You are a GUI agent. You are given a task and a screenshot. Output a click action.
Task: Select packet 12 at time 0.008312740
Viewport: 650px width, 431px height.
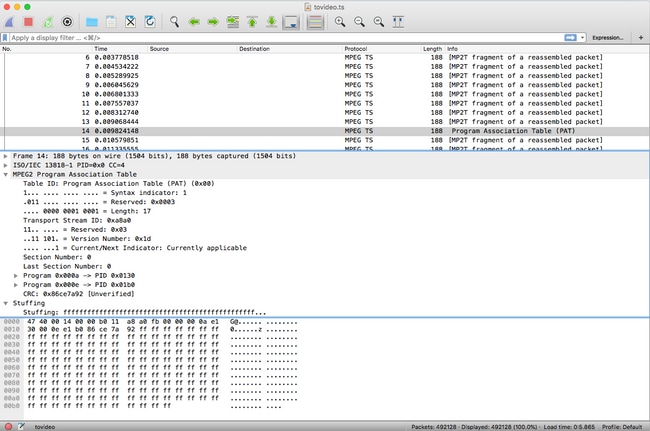point(325,113)
